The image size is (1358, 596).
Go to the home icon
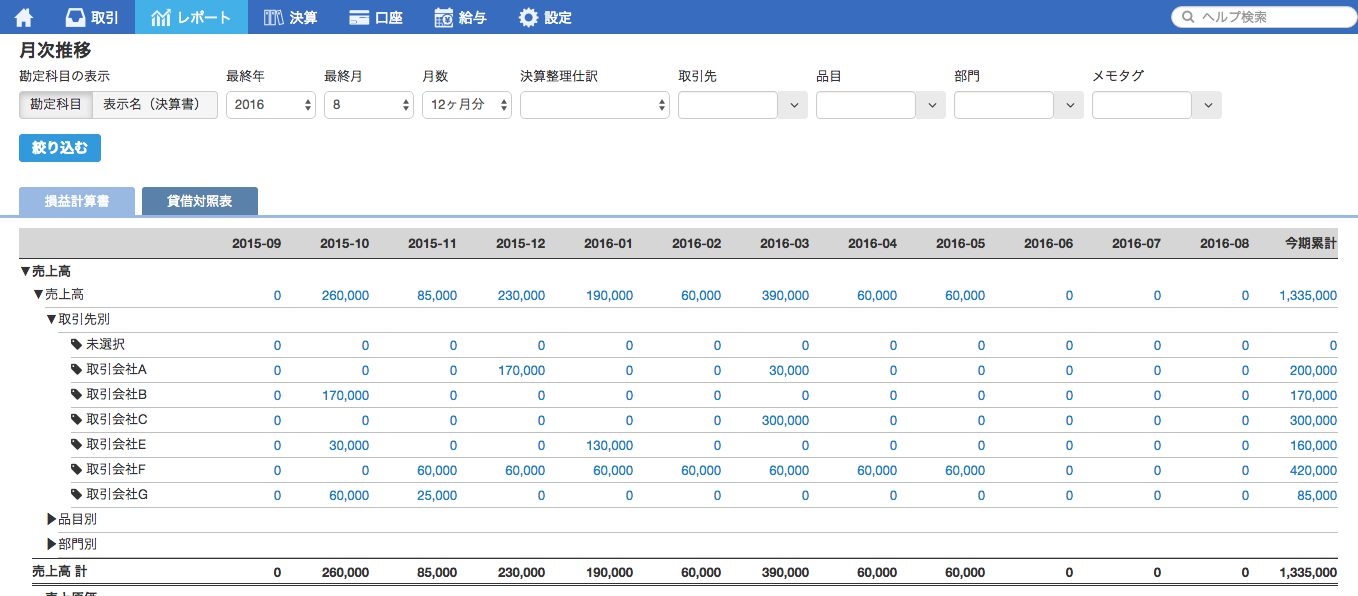(24, 17)
